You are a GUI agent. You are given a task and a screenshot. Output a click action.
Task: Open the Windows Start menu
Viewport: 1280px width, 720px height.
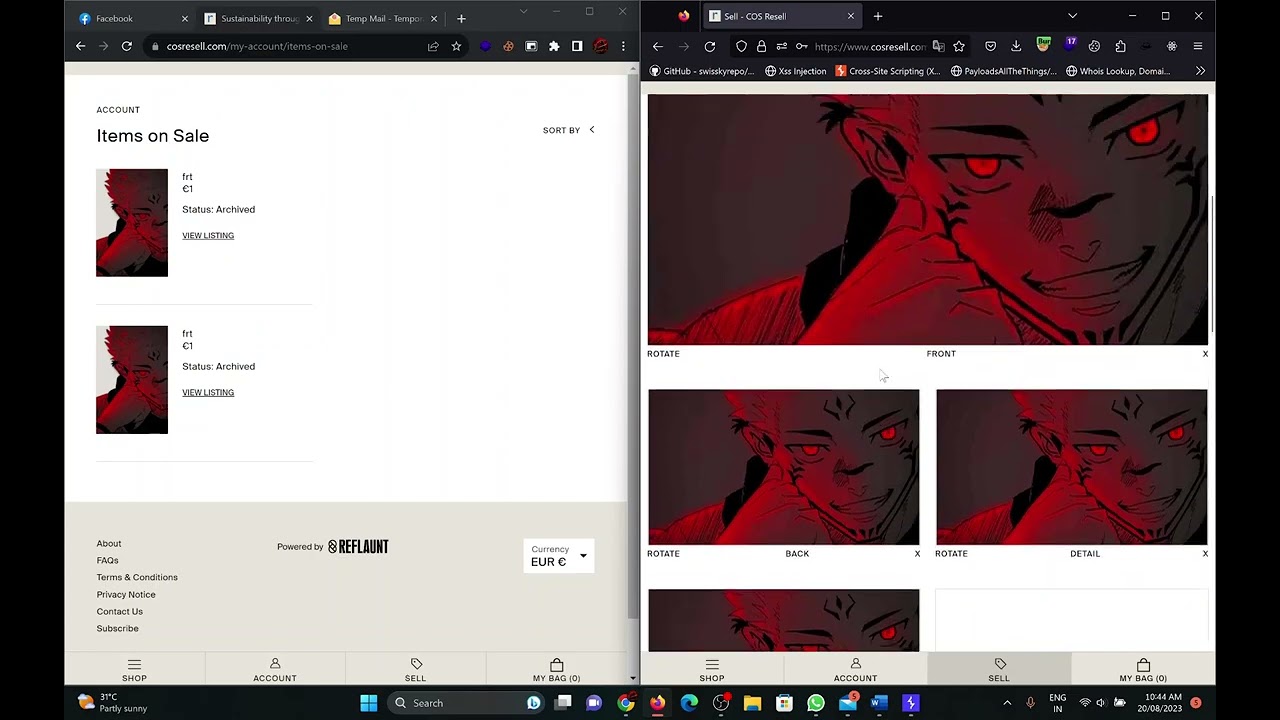pos(369,703)
